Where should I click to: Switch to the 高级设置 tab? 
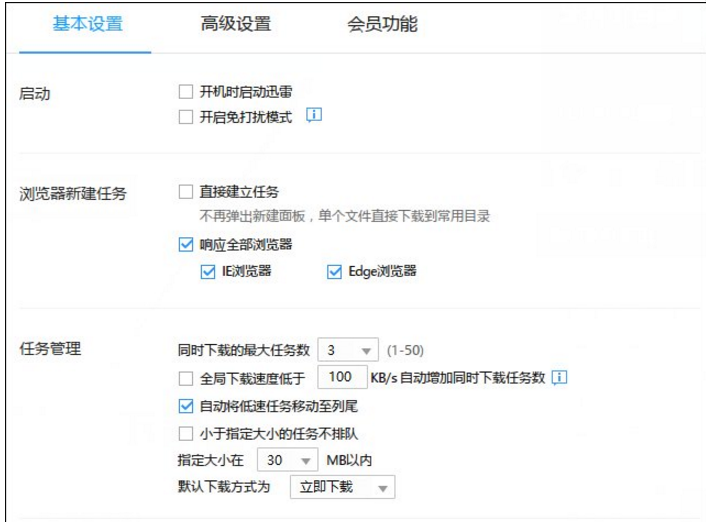click(x=235, y=24)
